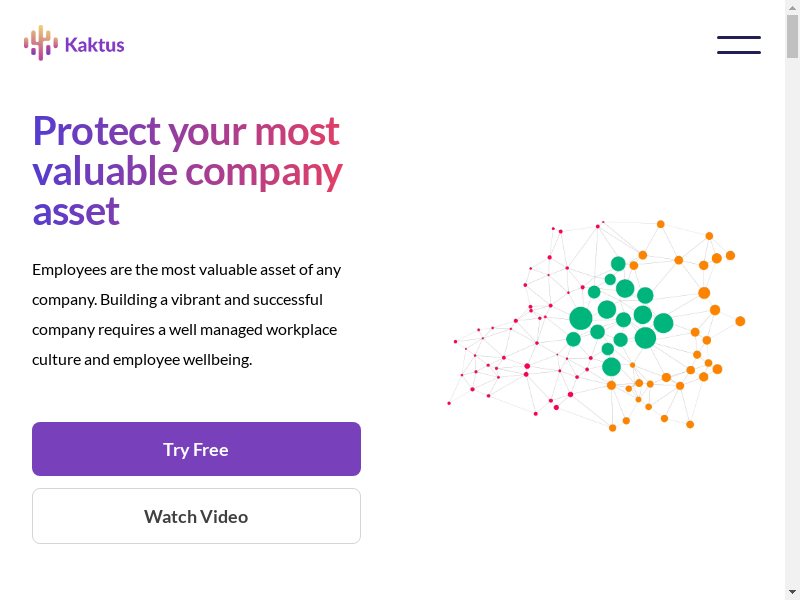Click the topmost orange node in the graph
Viewport: 800px width, 600px height.
pos(660,224)
